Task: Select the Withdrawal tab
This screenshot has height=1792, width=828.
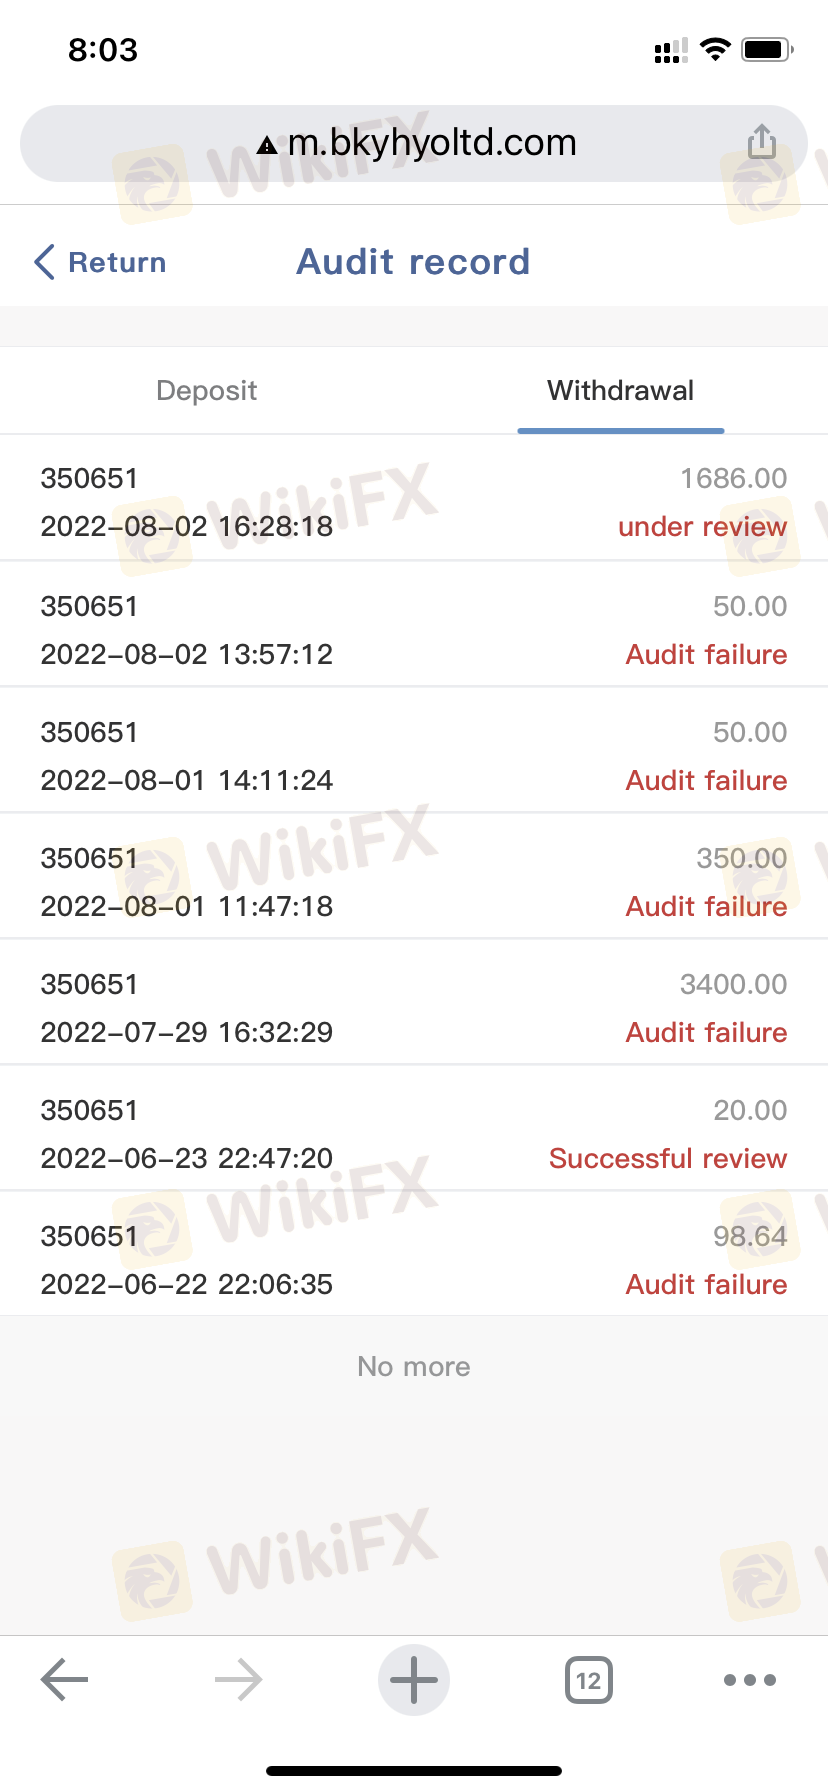Action: 620,391
